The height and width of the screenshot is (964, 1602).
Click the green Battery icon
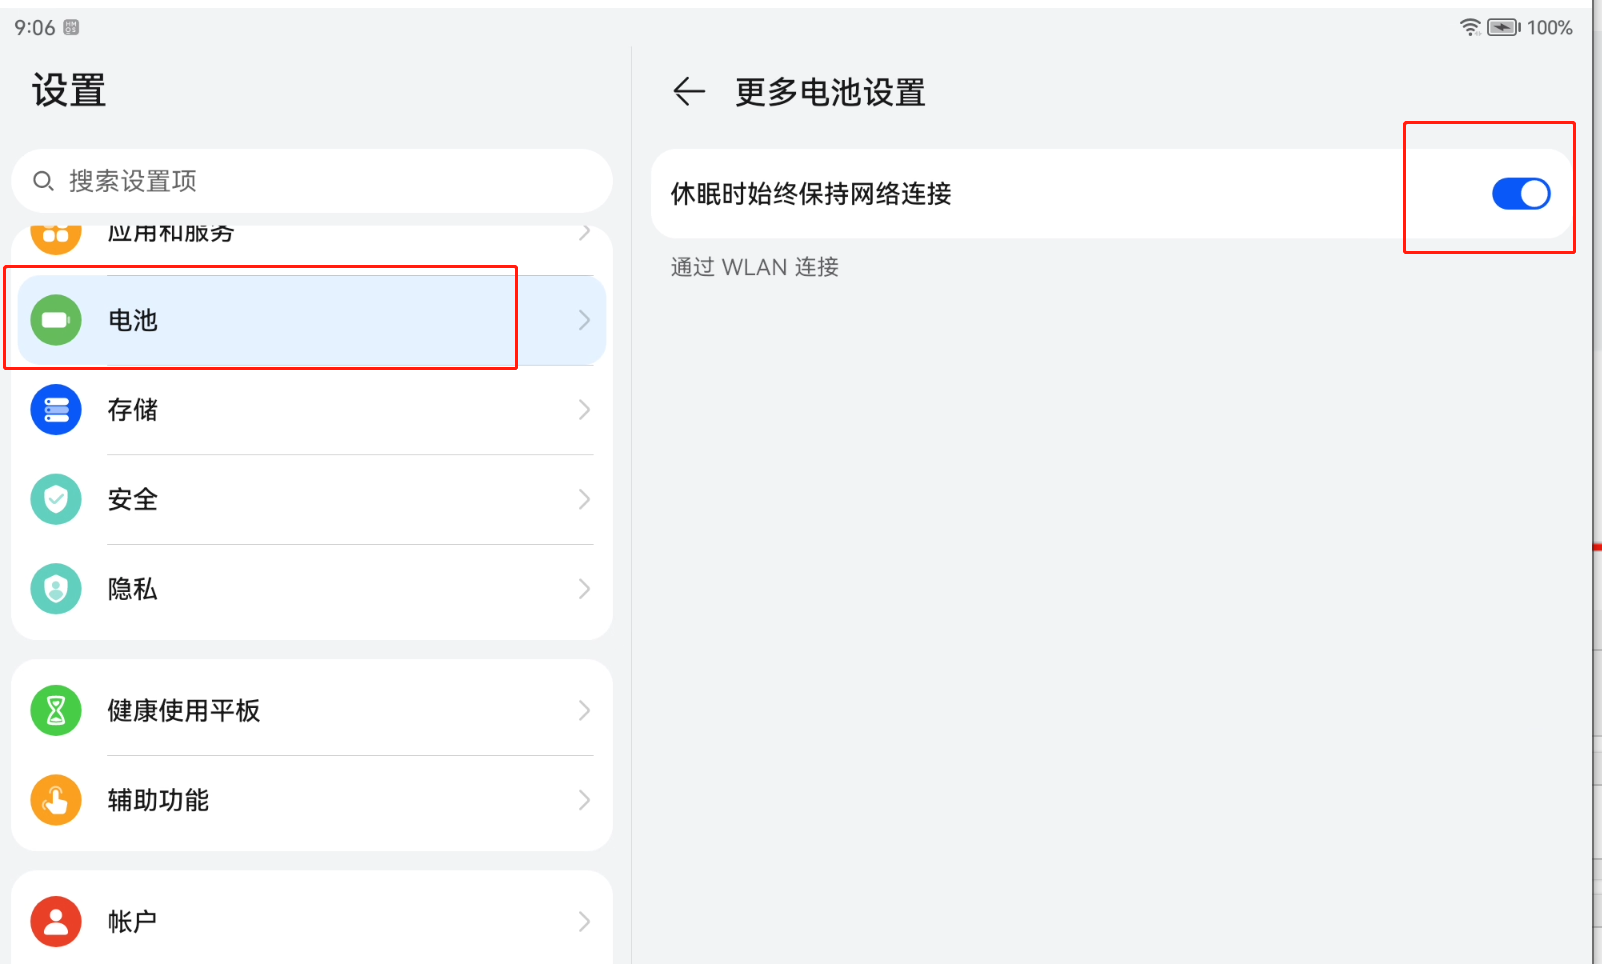pos(56,320)
